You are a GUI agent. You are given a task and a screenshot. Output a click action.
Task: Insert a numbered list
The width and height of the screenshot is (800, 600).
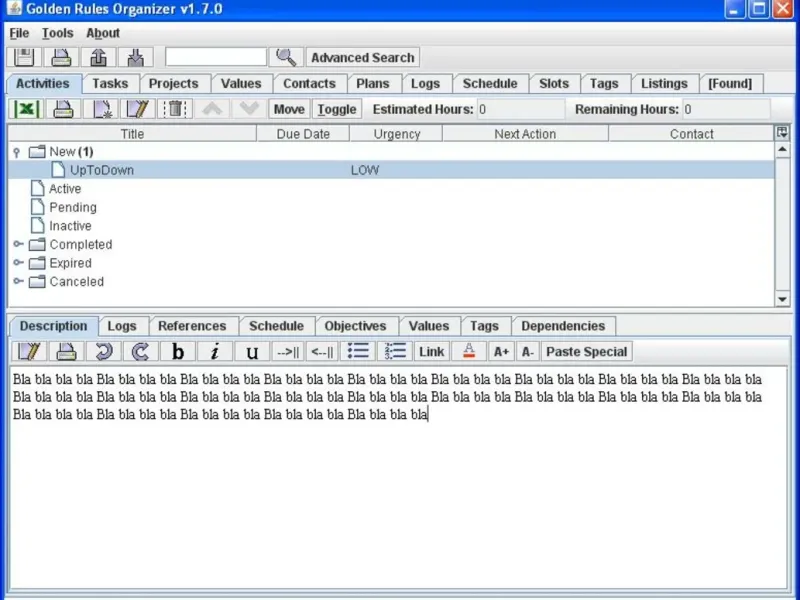click(395, 352)
